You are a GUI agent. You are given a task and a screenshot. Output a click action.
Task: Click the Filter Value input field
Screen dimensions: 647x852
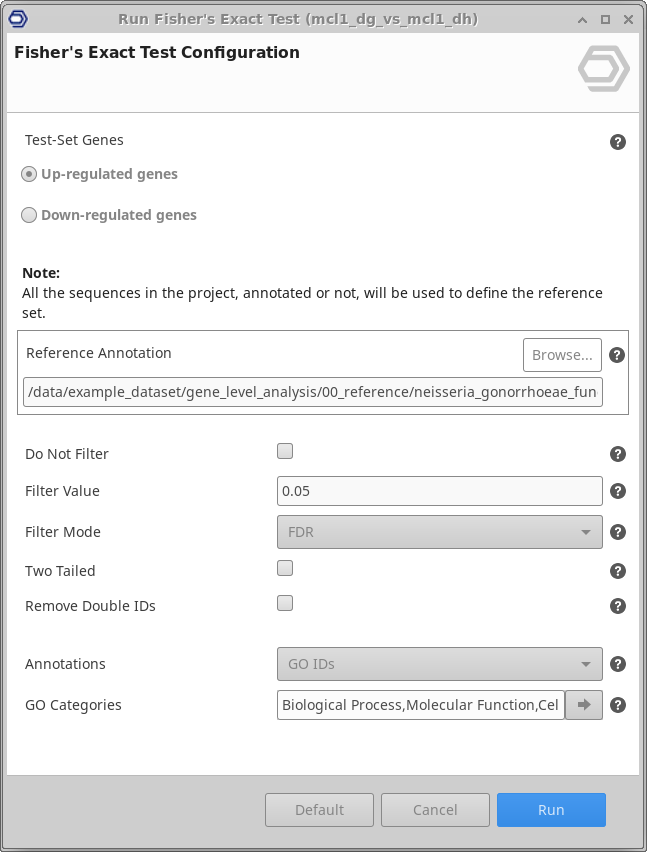click(x=439, y=491)
